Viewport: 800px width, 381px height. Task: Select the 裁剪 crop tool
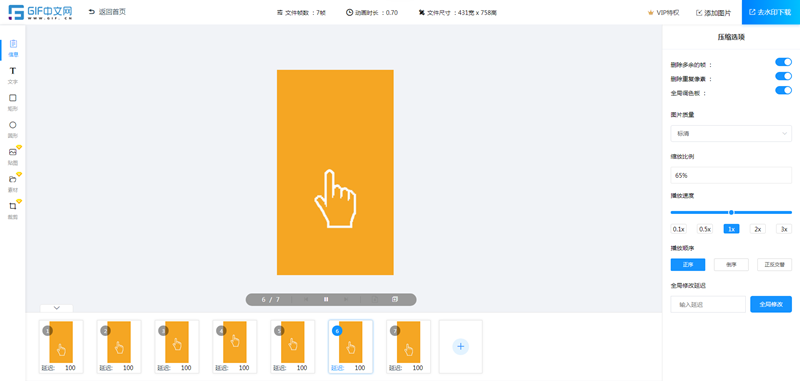[x=13, y=210]
